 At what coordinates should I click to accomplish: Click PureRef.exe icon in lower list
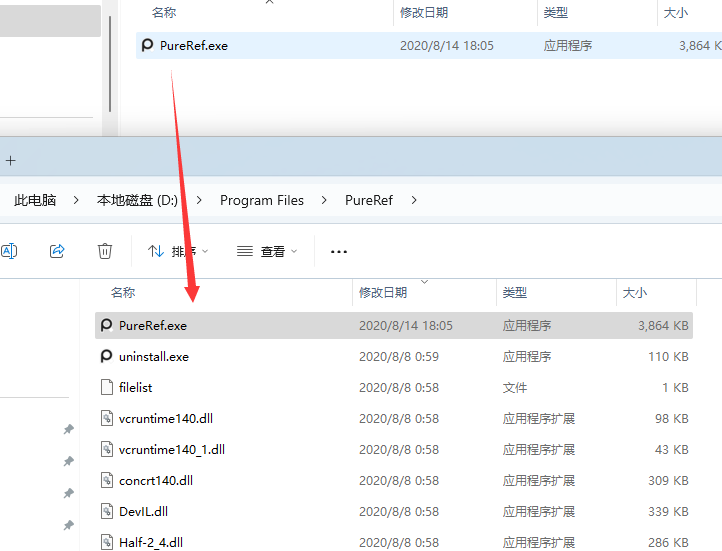[106, 325]
